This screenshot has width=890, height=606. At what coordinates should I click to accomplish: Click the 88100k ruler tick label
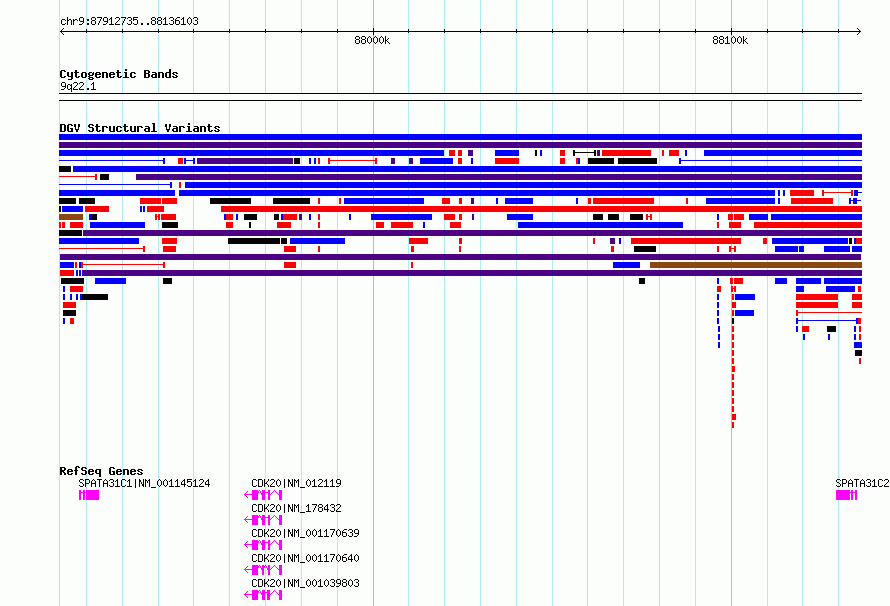[x=730, y=40]
